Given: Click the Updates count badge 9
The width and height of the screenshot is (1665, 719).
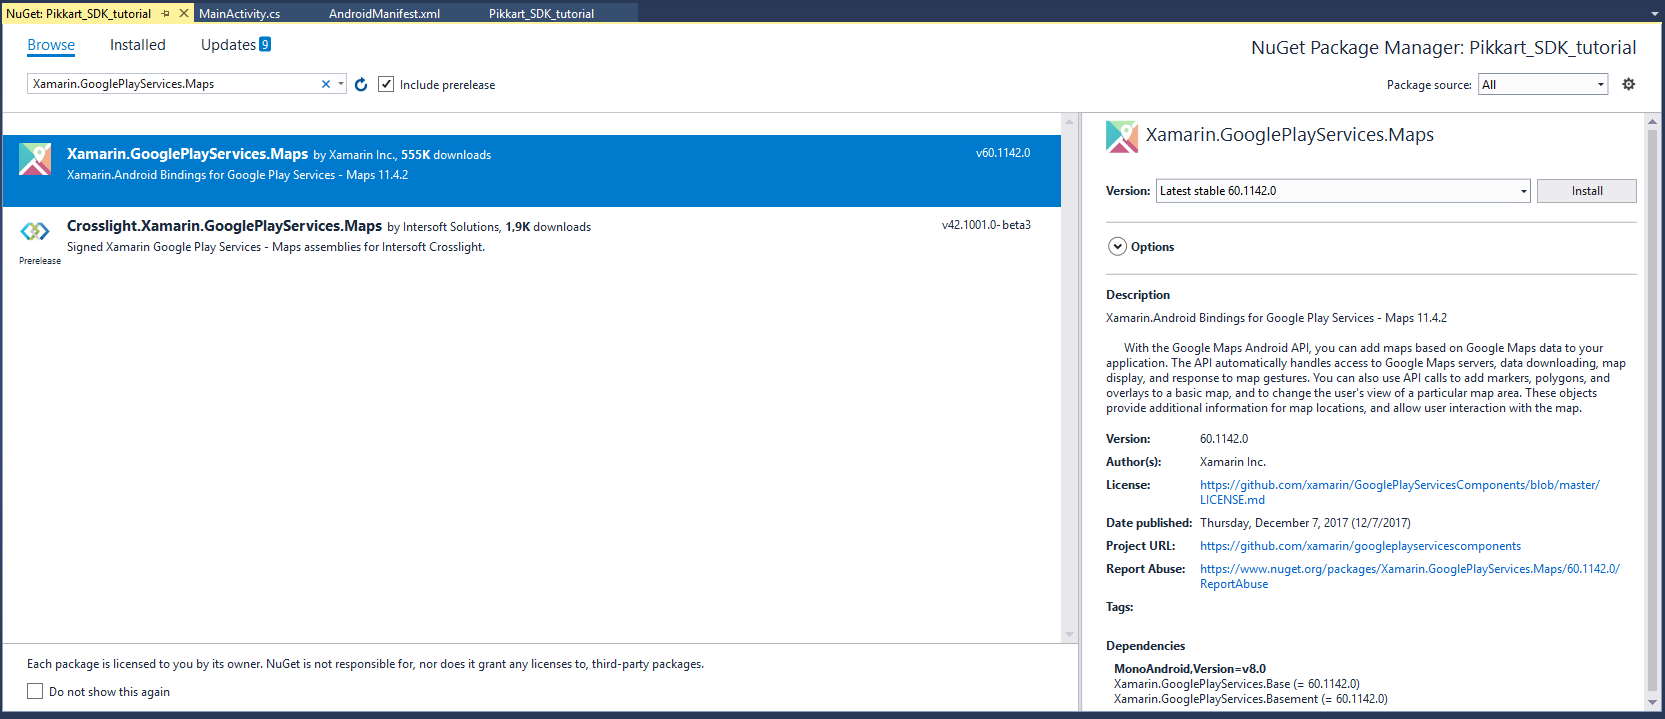Looking at the screenshot, I should 265,44.
